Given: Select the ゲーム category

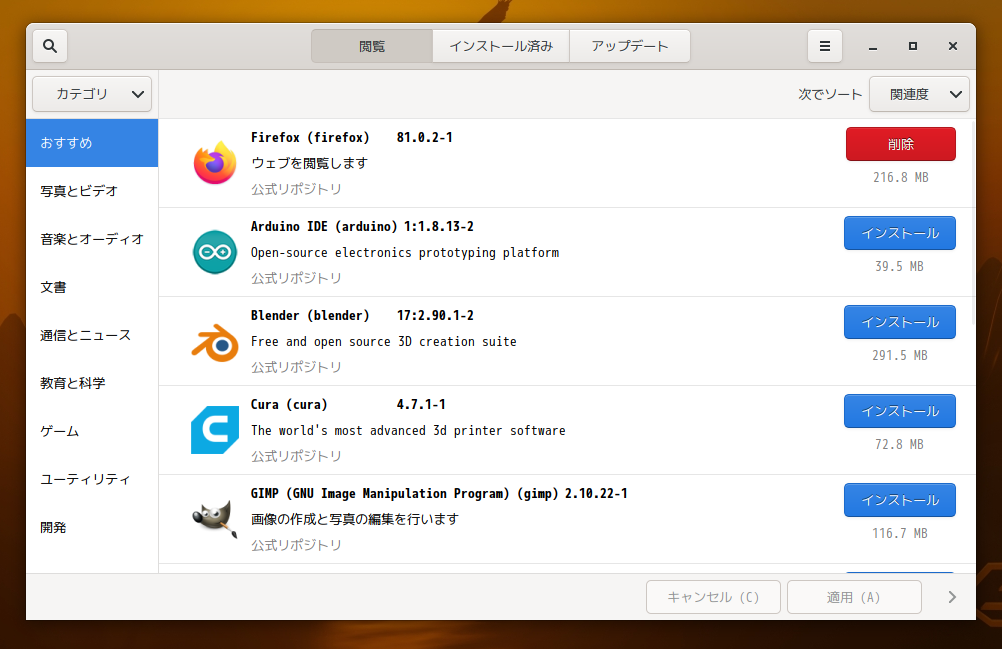Looking at the screenshot, I should tap(92, 431).
